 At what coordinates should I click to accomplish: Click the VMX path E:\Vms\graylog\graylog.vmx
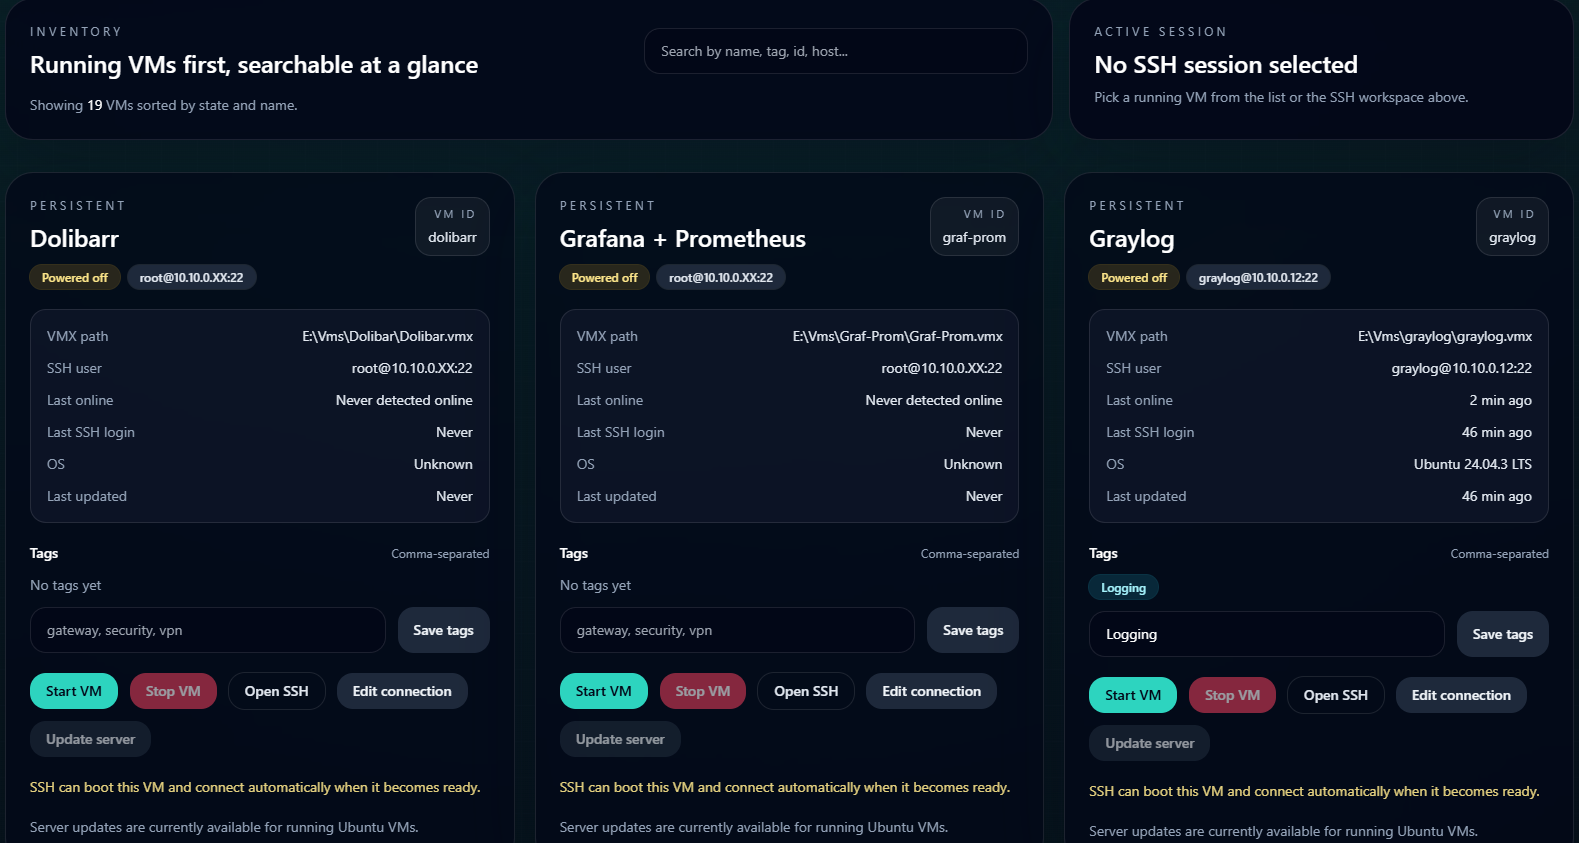click(1445, 336)
